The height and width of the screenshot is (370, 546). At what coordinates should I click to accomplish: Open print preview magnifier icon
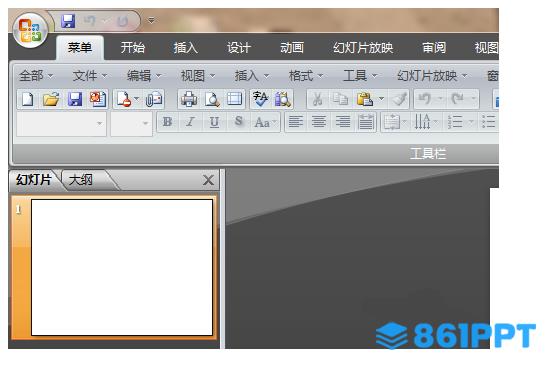(212, 99)
